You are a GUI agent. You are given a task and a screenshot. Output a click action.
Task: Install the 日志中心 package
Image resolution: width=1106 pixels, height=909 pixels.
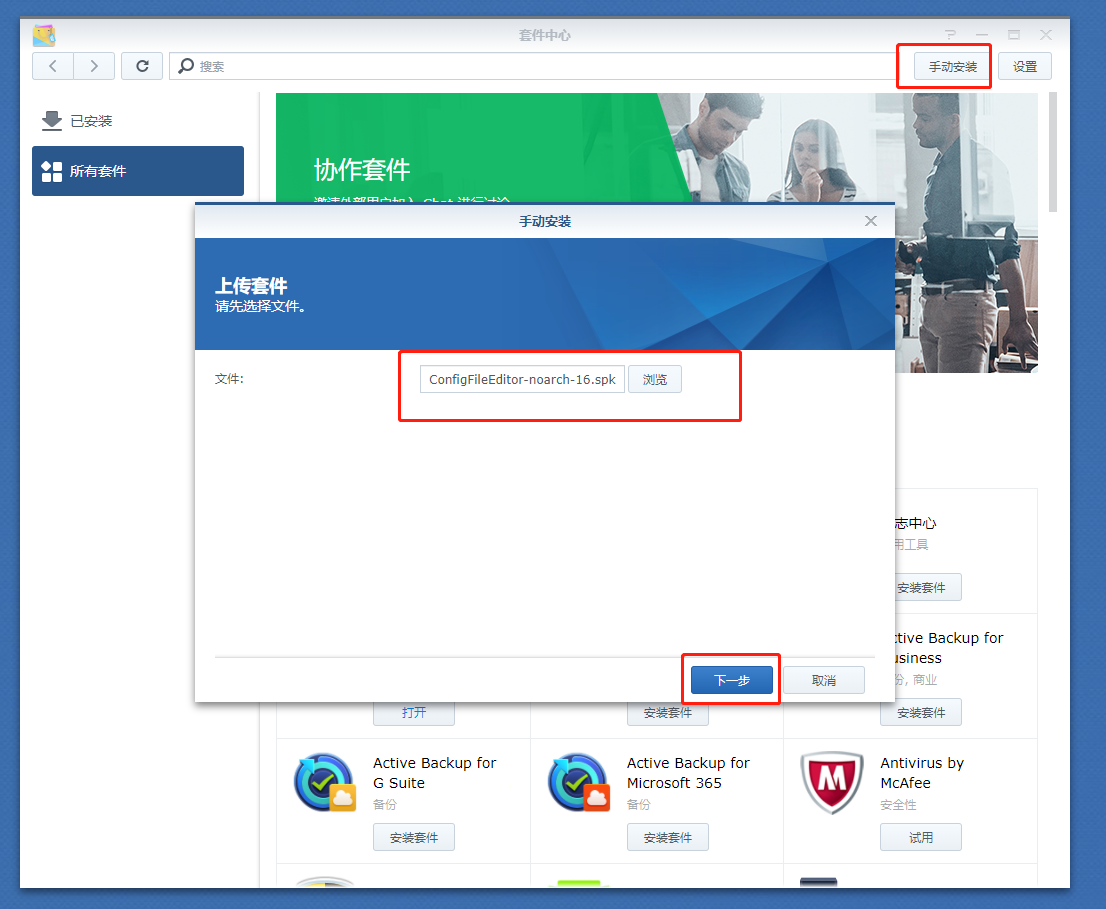[928, 587]
